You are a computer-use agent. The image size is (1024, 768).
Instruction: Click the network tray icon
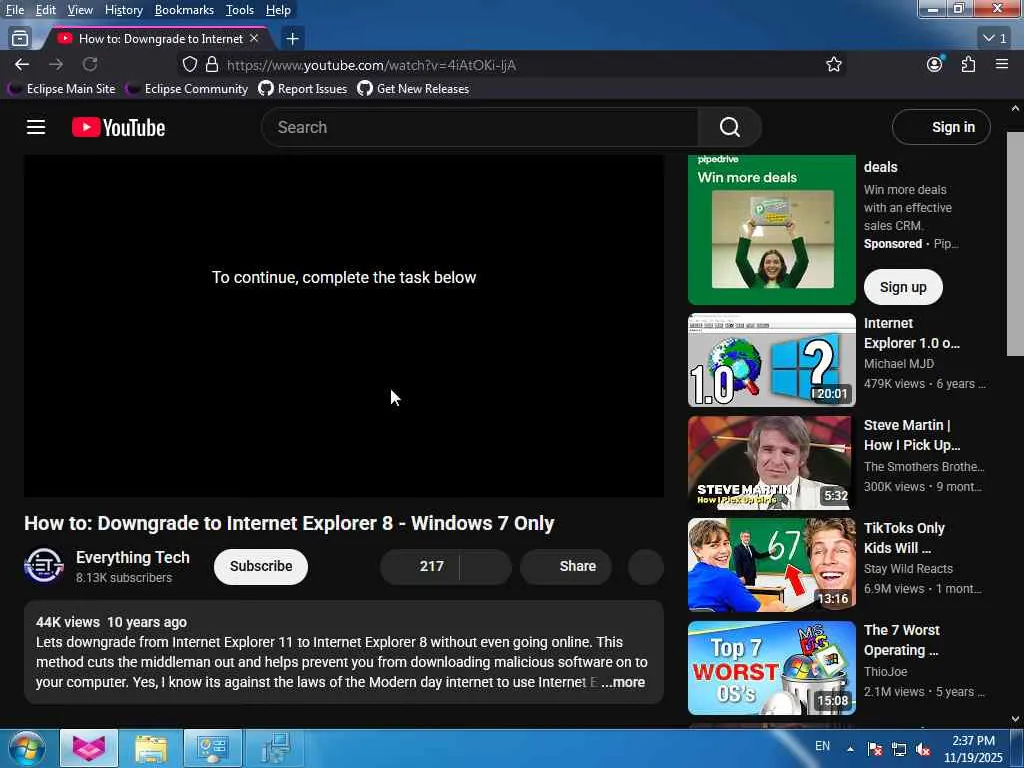(x=899, y=749)
